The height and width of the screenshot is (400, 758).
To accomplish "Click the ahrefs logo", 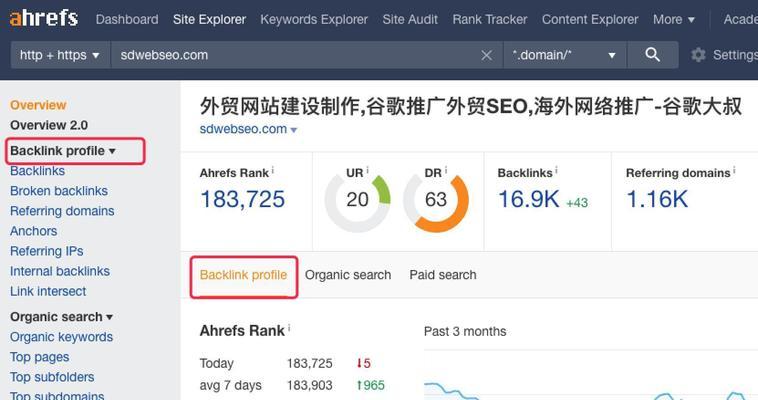I will pyautogui.click(x=44, y=18).
